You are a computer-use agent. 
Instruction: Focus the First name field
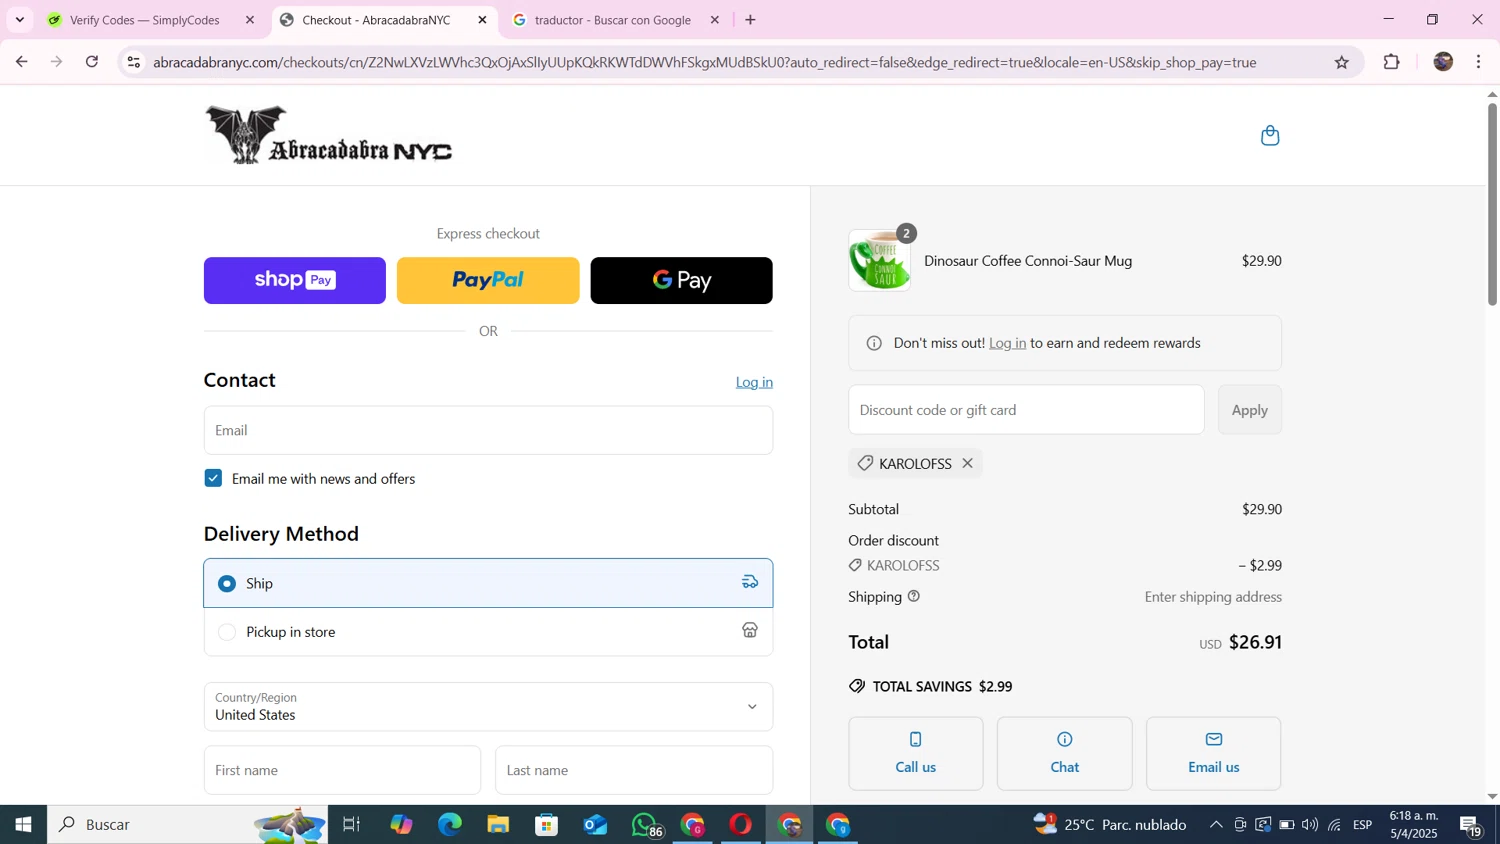coord(342,770)
